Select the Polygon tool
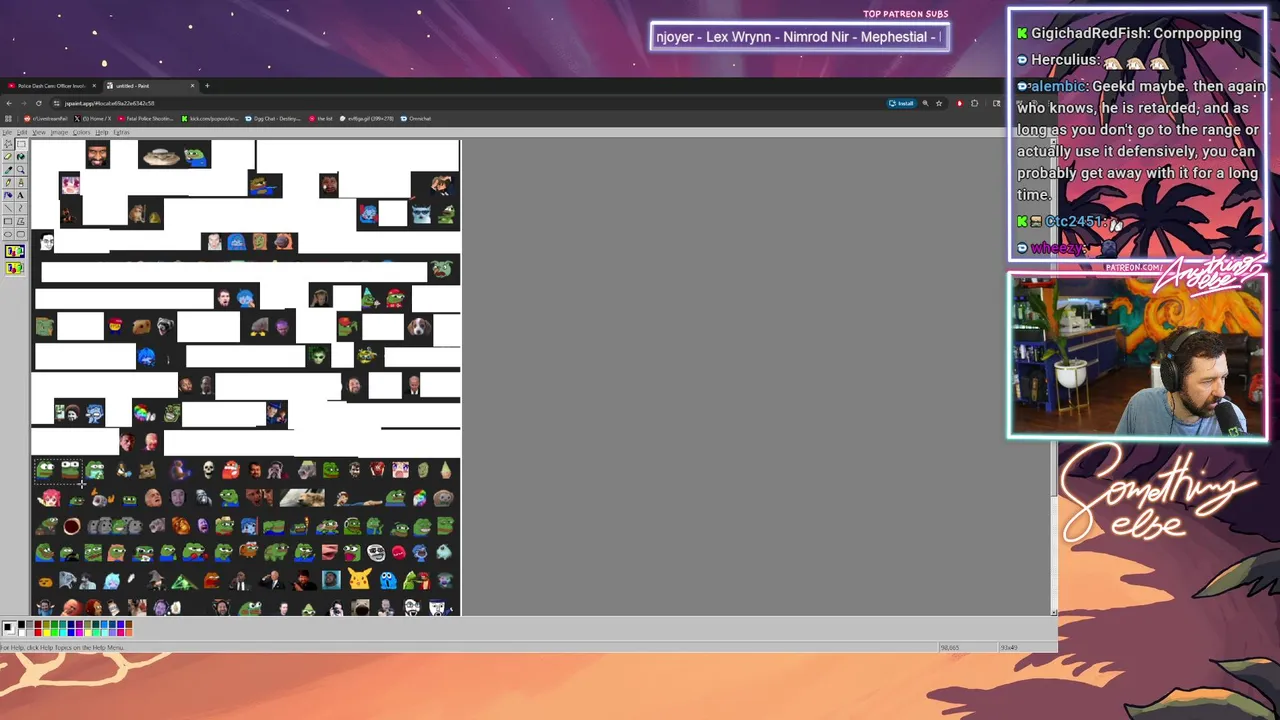This screenshot has height=720, width=1280. (x=21, y=221)
